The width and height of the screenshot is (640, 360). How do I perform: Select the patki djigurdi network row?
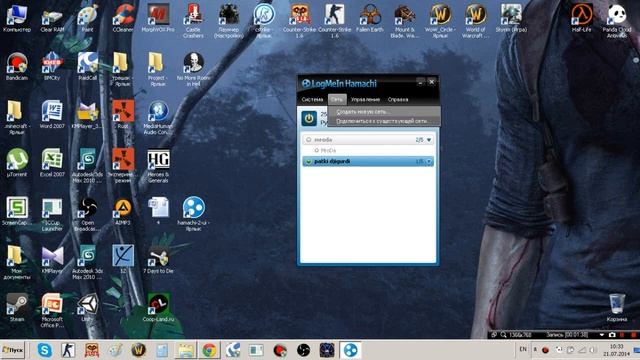pyautogui.click(x=368, y=161)
